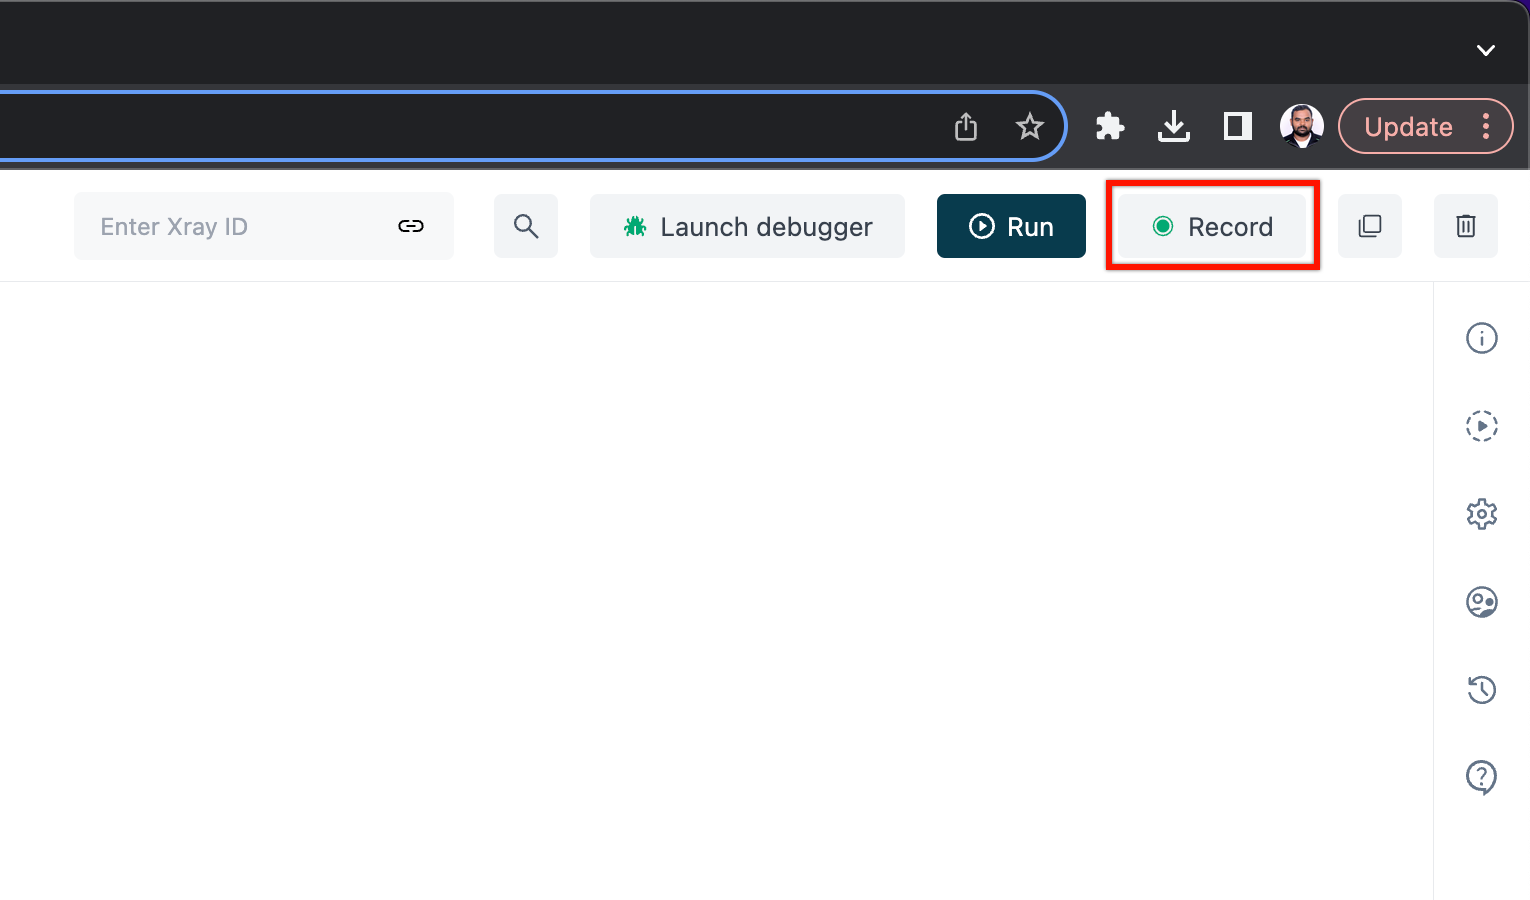Open the Extensions puzzle piece menu
Viewport: 1530px width, 900px height.
pyautogui.click(x=1109, y=126)
